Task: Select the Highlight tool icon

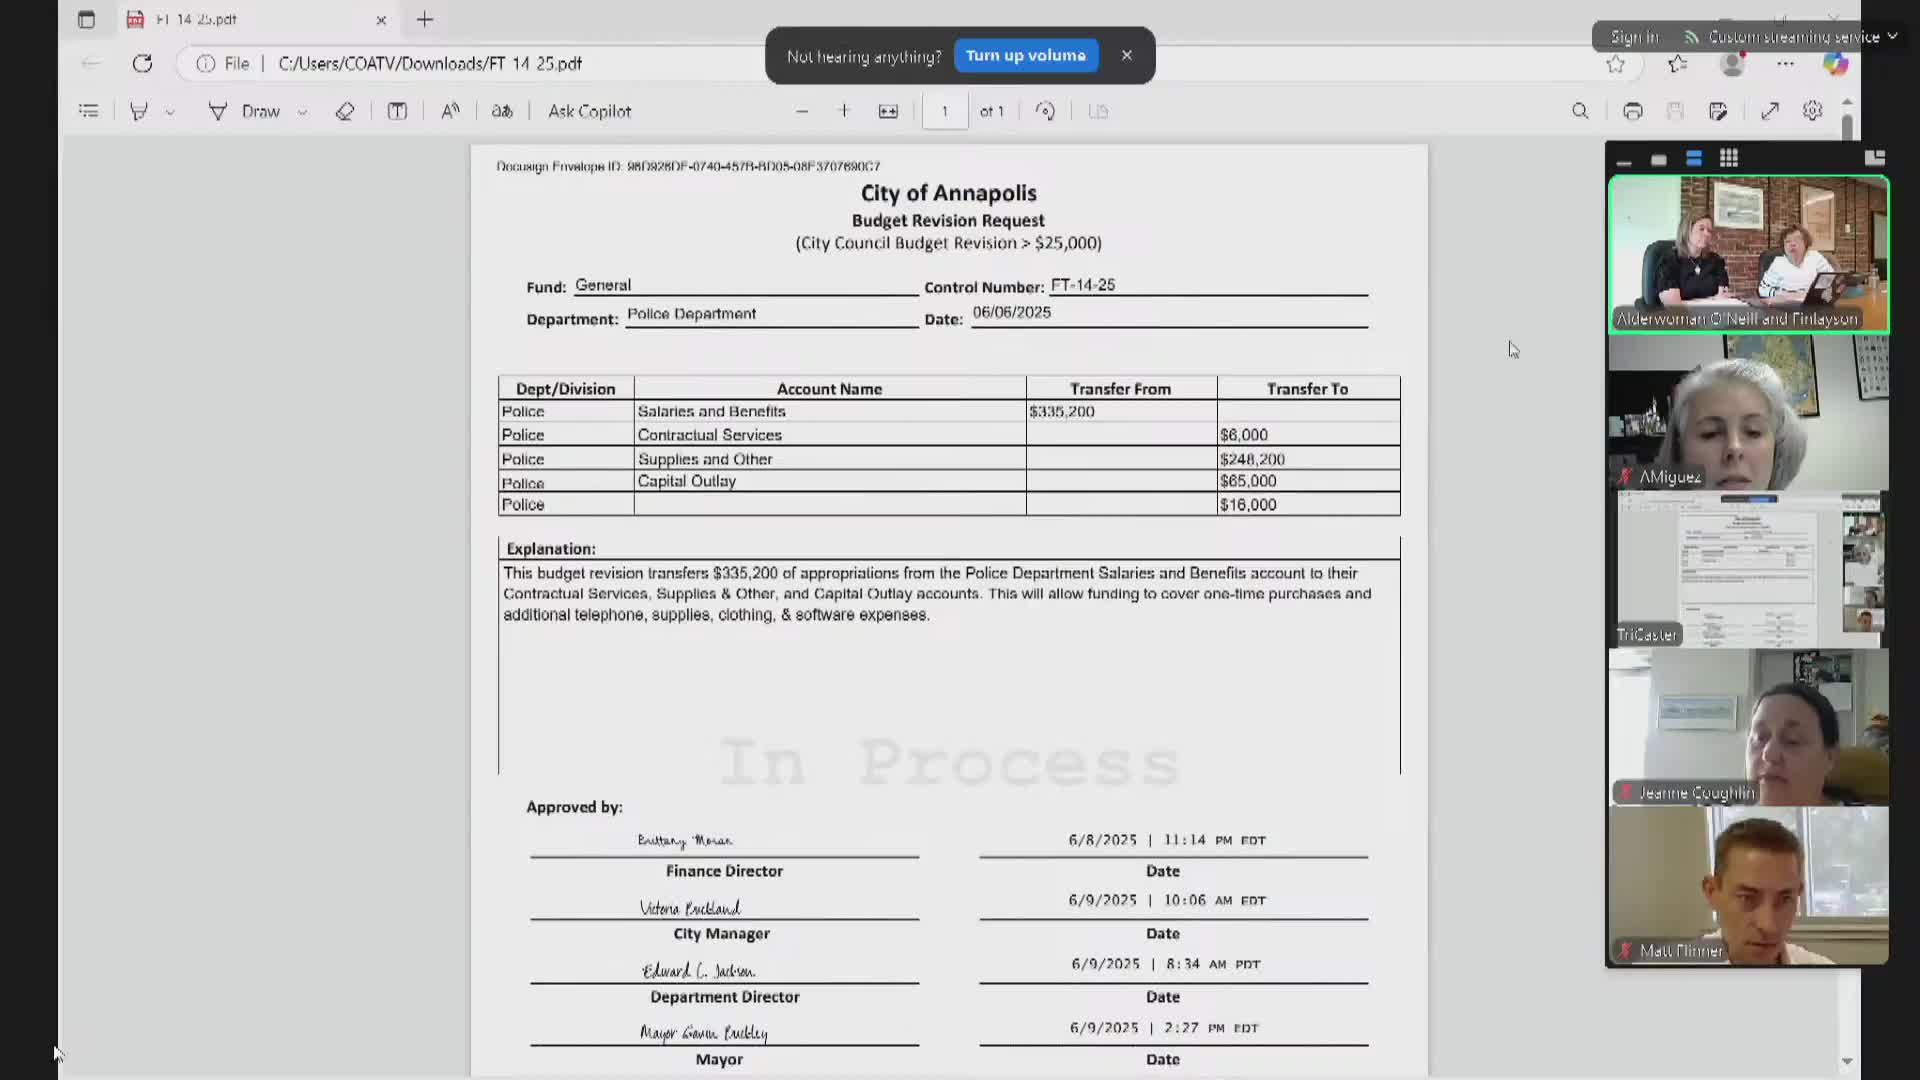Action: tap(139, 111)
